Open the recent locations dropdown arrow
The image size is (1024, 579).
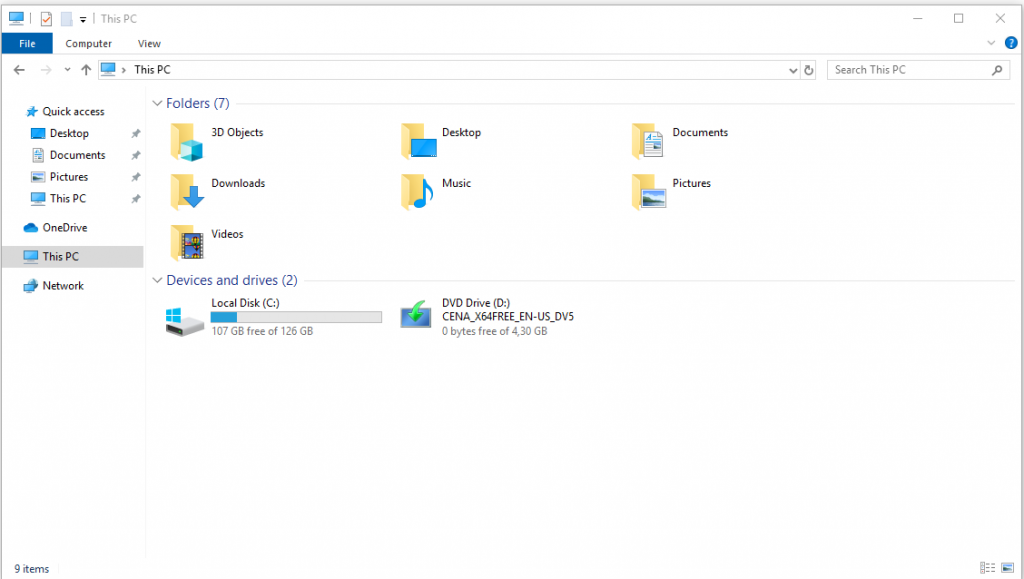67,70
